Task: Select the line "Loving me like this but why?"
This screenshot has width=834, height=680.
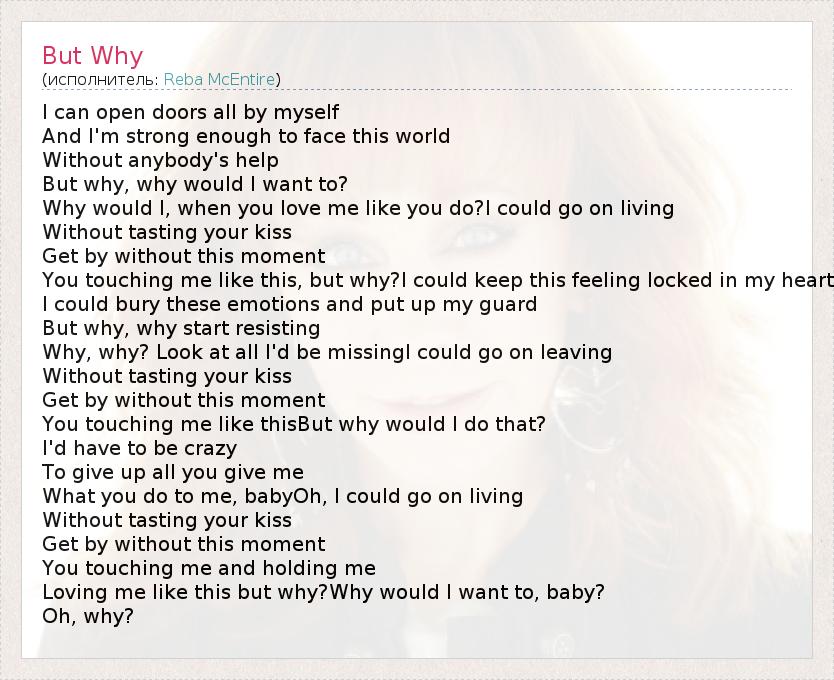Action: (185, 592)
